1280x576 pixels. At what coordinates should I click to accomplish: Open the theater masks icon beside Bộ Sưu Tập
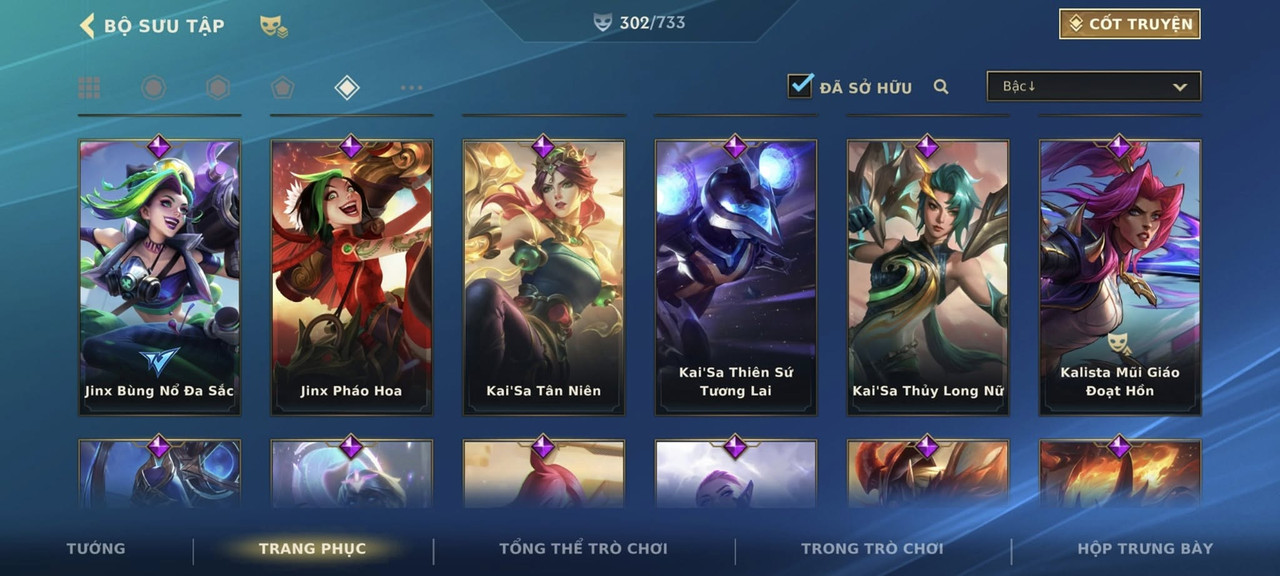pos(273,26)
